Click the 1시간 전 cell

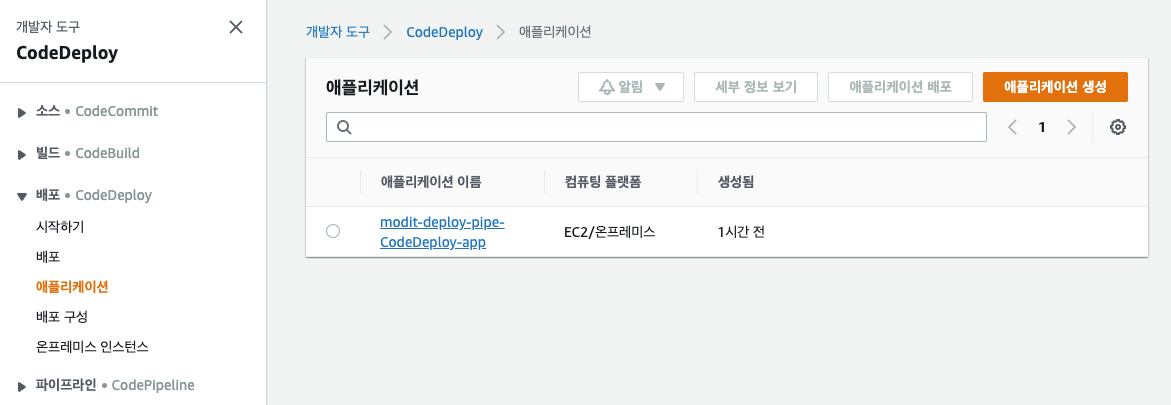(x=741, y=232)
